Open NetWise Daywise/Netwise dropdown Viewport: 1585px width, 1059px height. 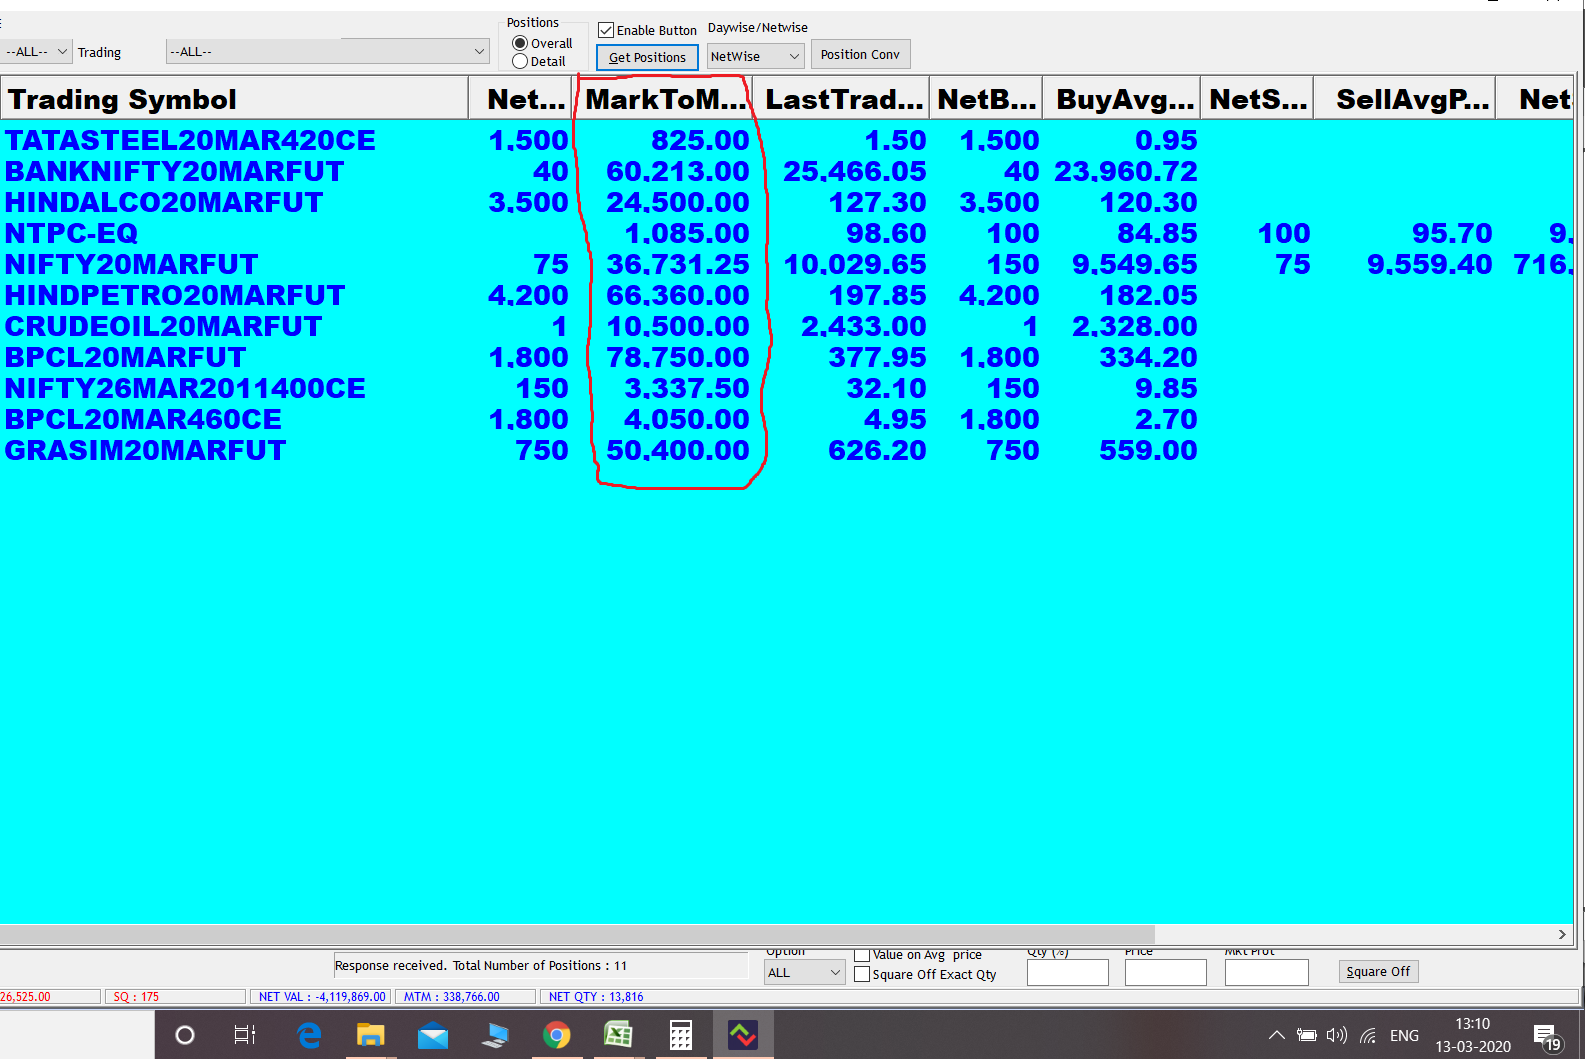coord(755,56)
